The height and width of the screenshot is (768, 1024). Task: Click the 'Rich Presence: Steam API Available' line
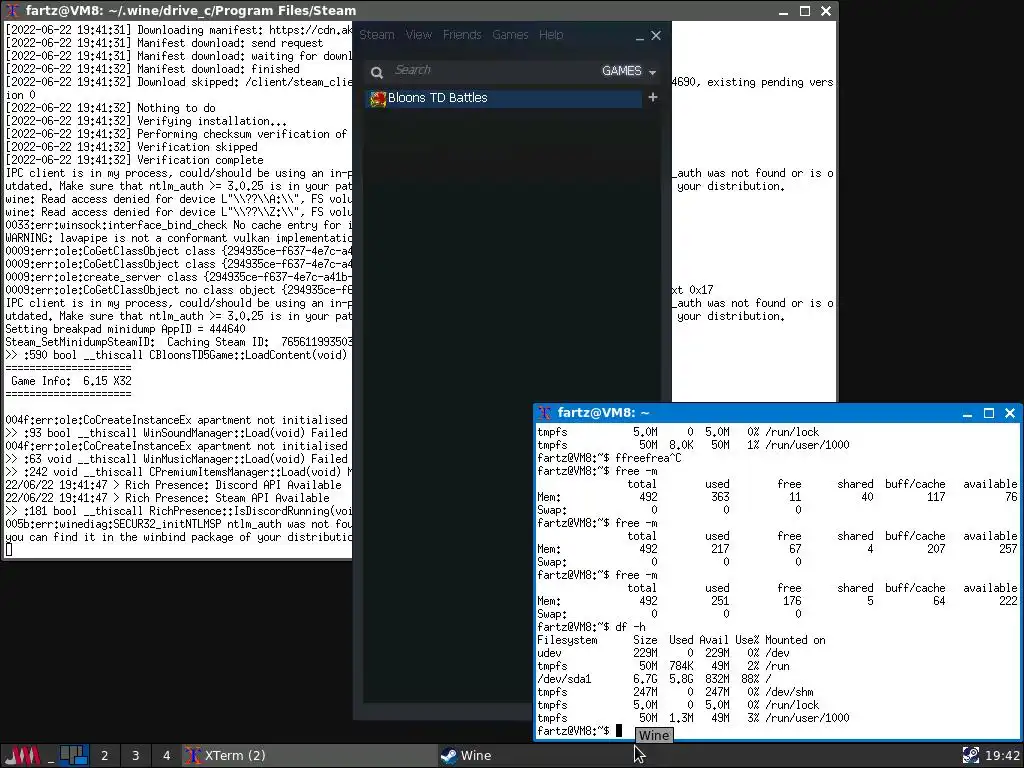[167, 498]
